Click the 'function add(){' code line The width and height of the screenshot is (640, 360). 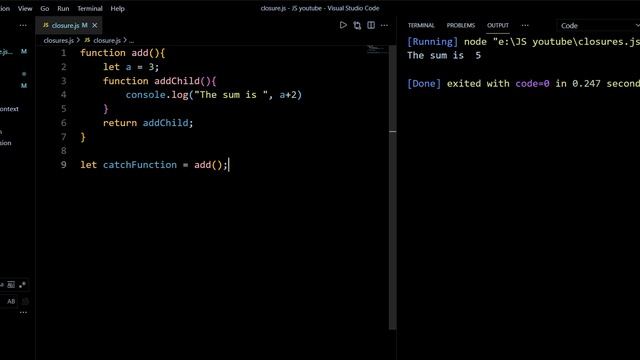pyautogui.click(x=122, y=53)
